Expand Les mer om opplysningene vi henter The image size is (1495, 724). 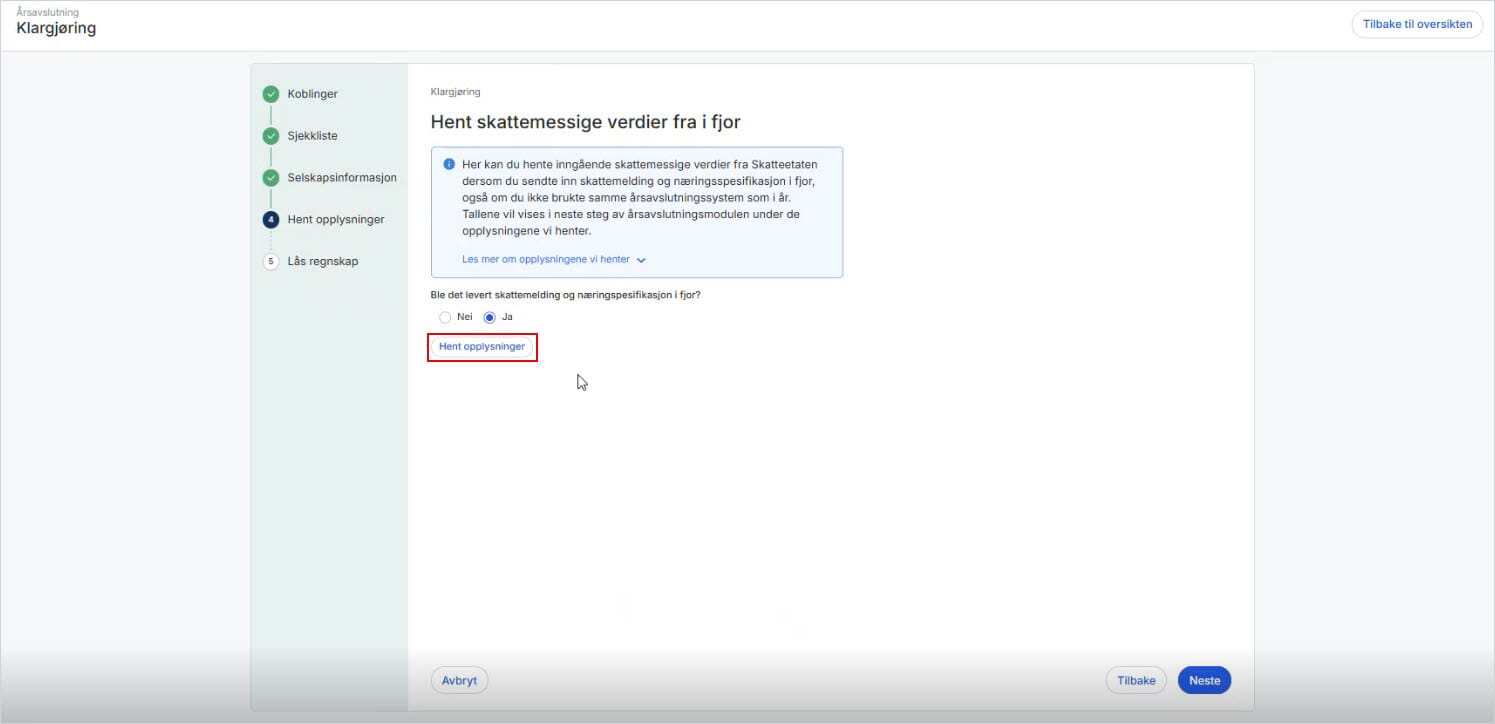pos(554,259)
